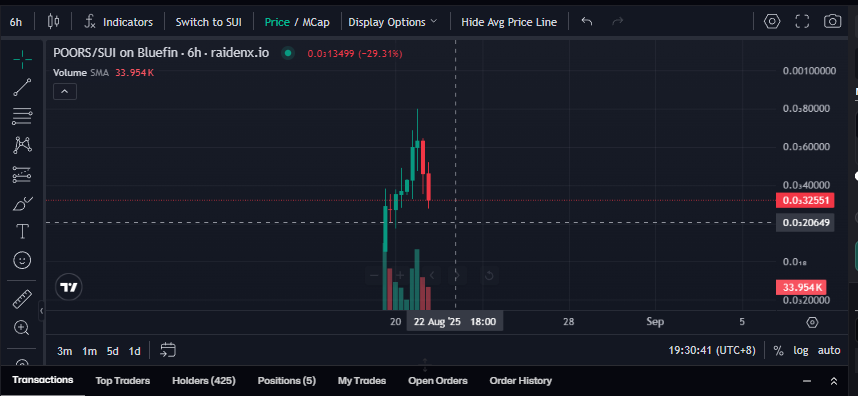Select the 1m date range
Screen dimensions: 858x396
pos(89,351)
